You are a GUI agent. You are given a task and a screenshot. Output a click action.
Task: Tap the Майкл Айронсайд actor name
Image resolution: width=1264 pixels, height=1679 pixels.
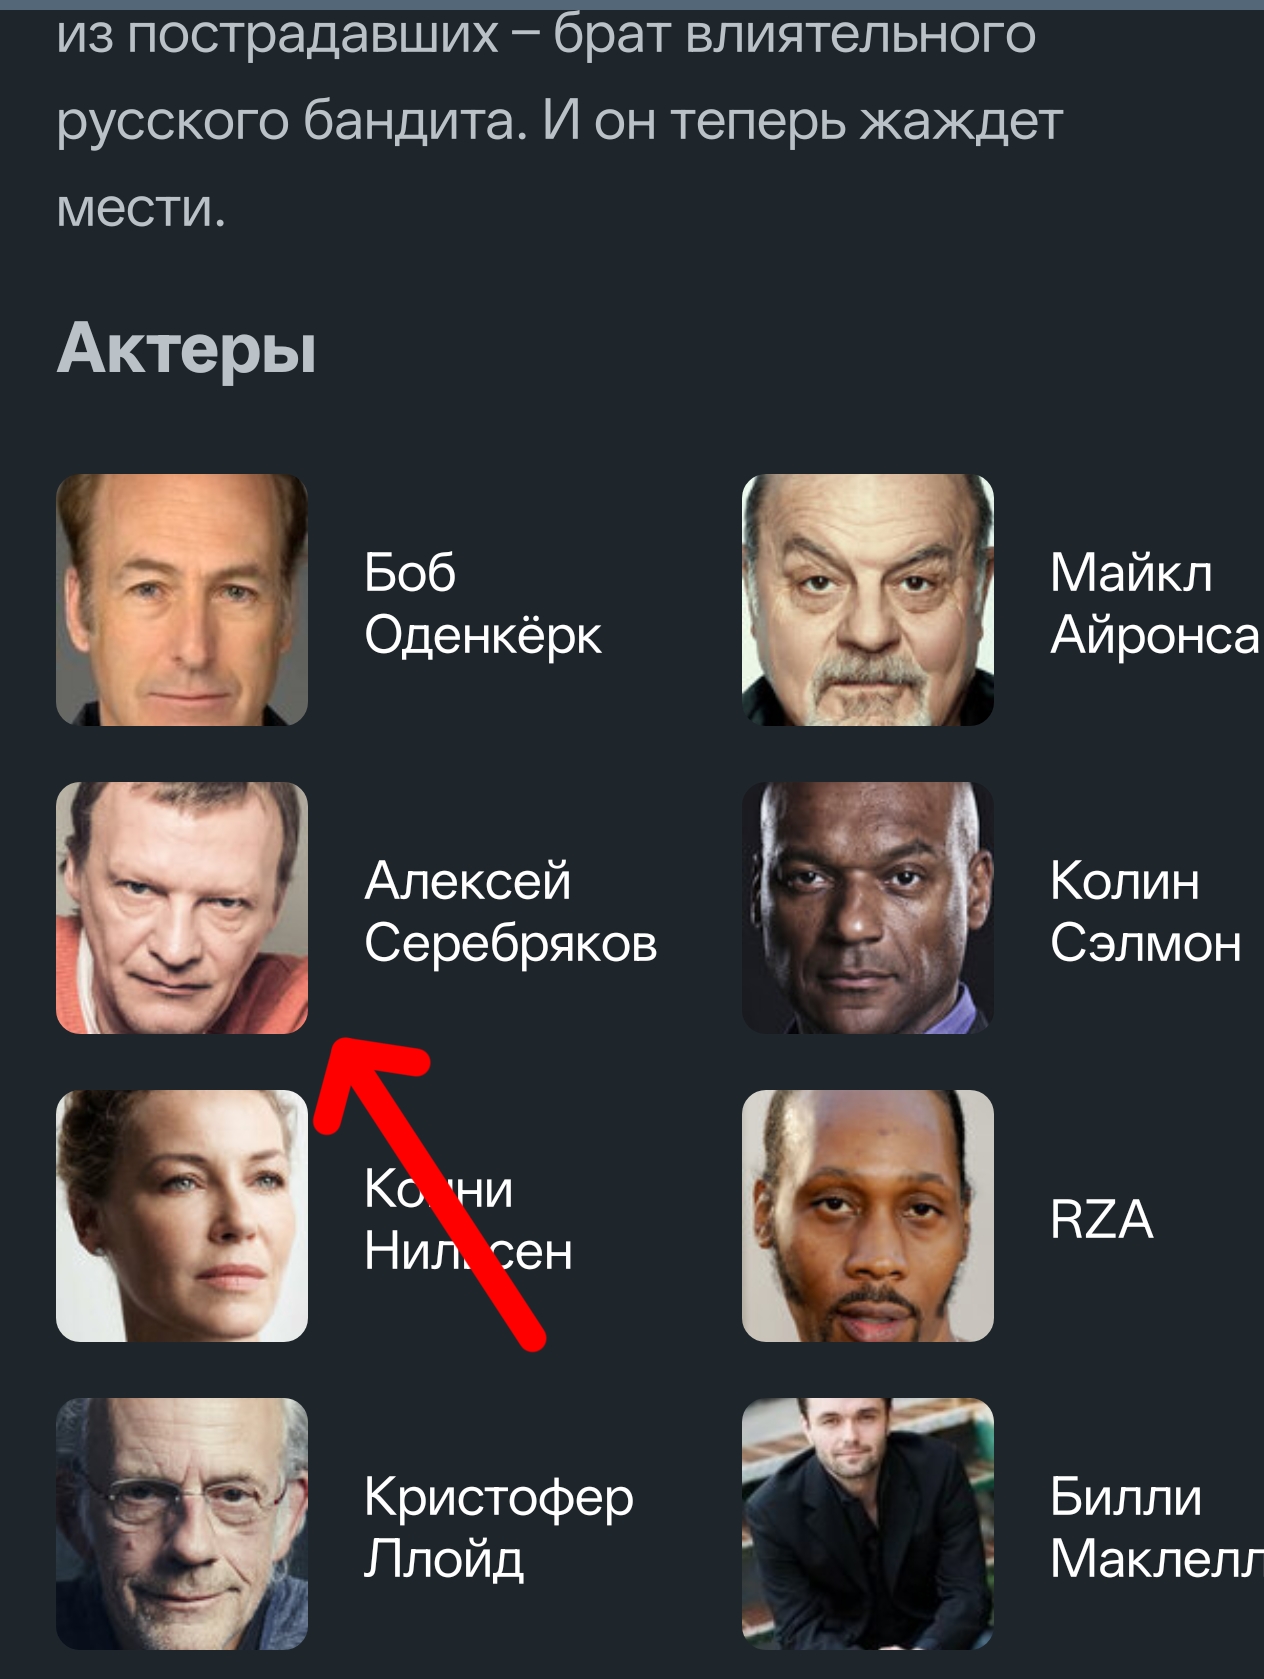(1156, 603)
